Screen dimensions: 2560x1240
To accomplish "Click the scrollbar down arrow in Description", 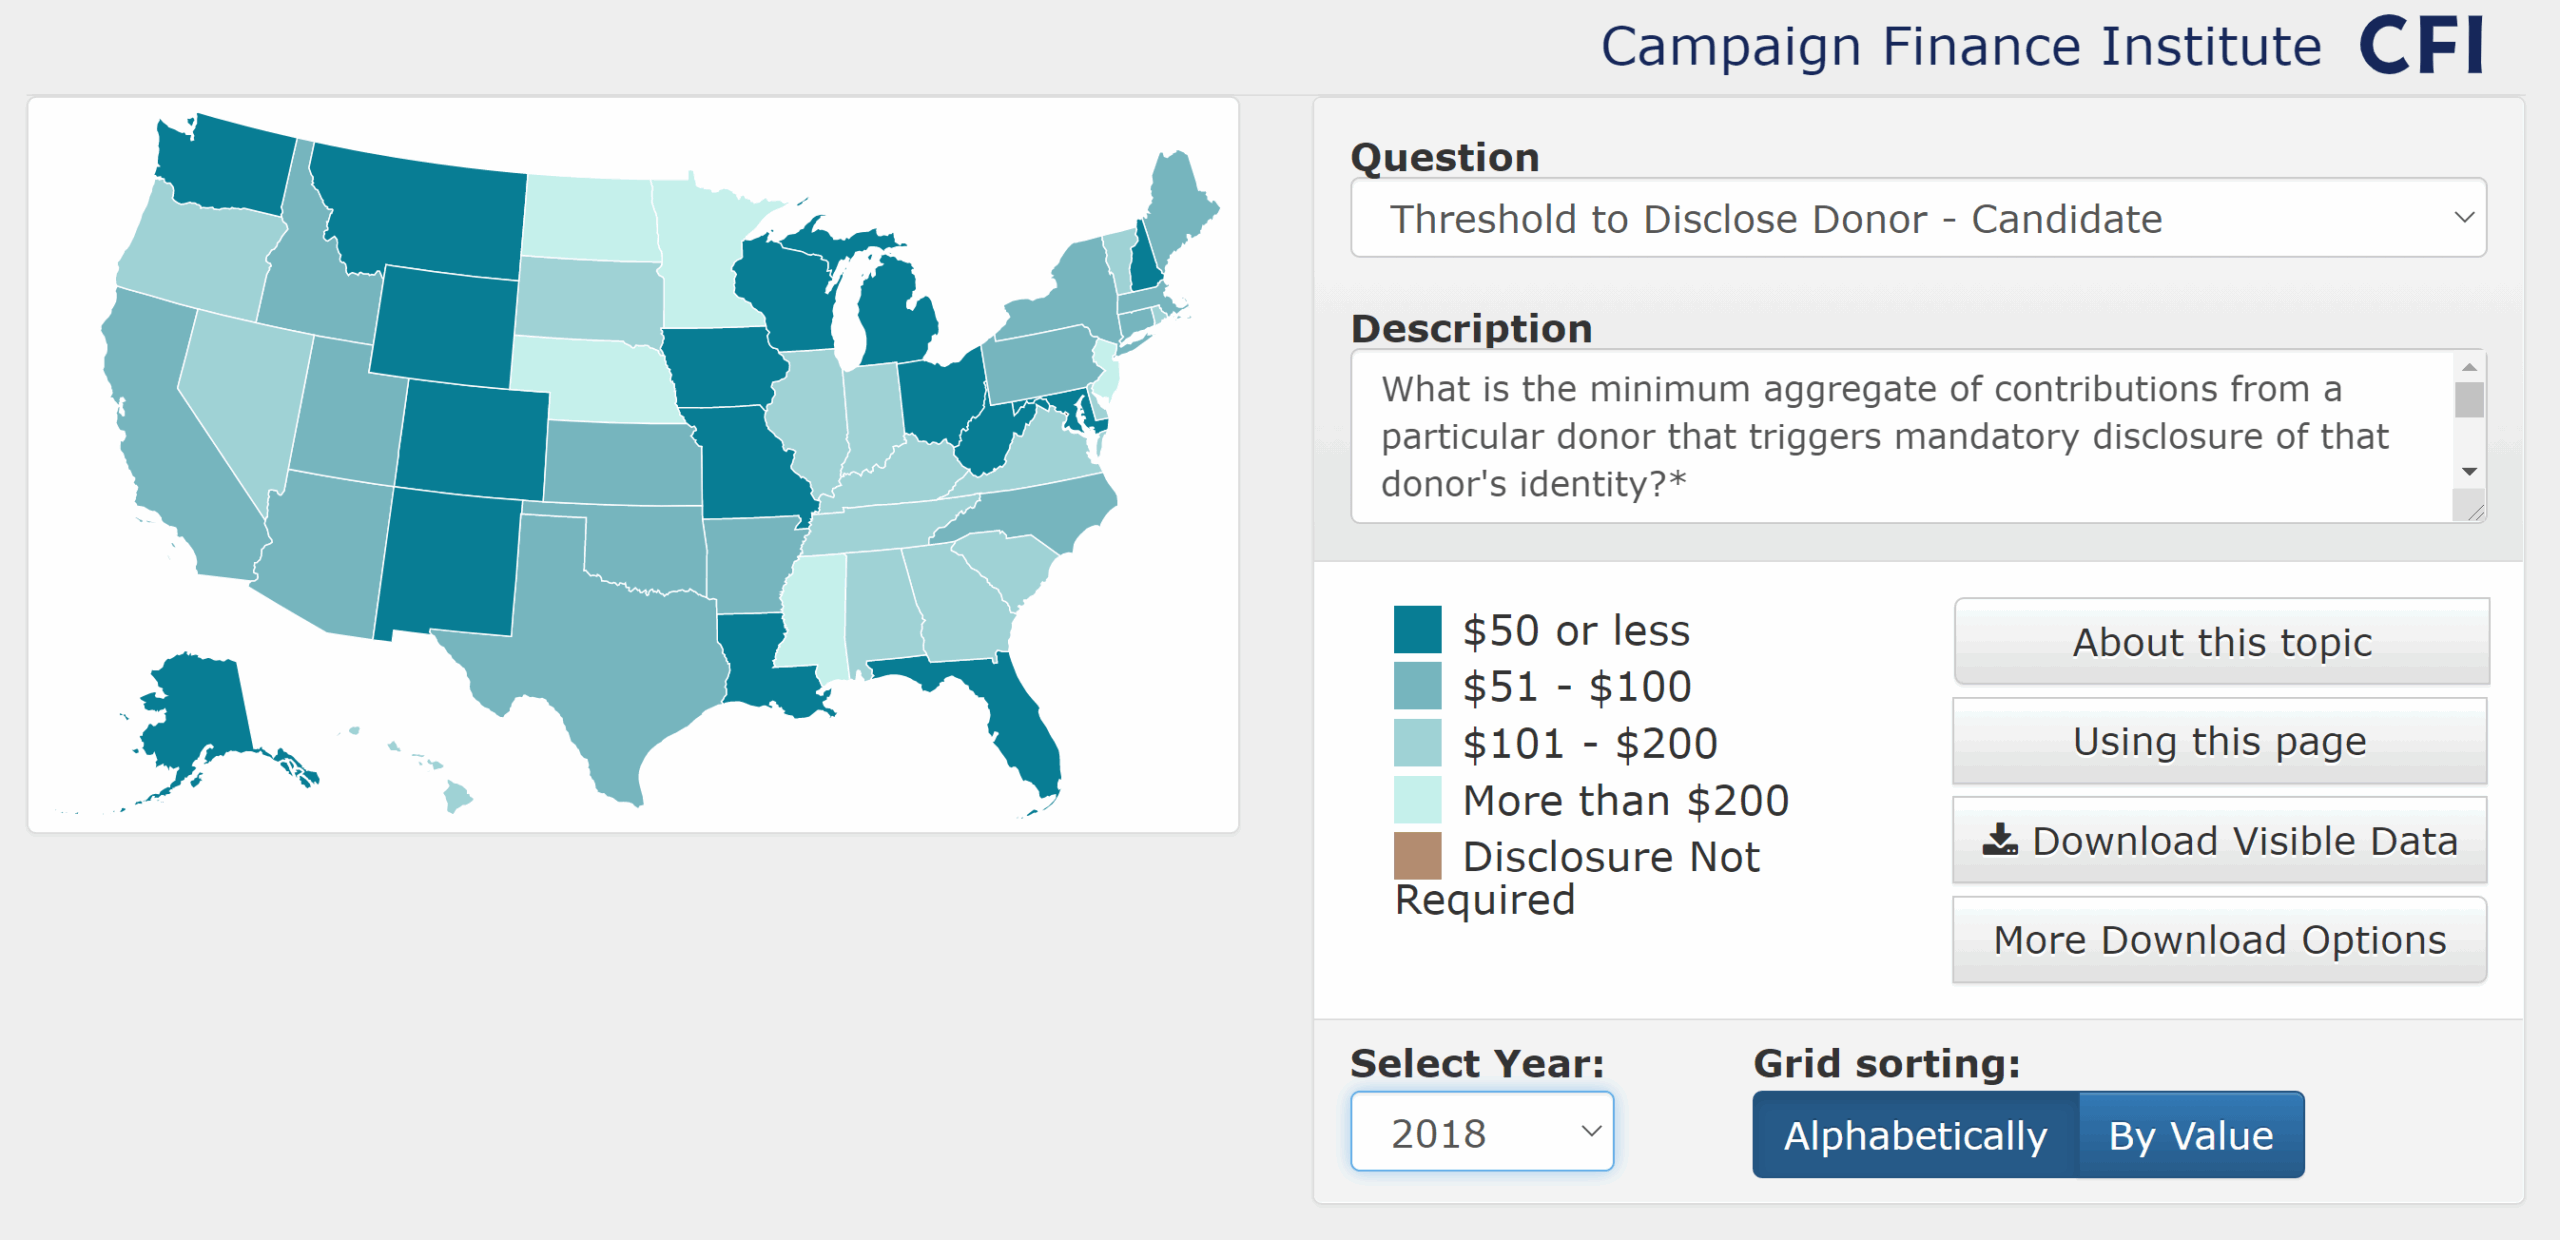I will pos(2469,470).
